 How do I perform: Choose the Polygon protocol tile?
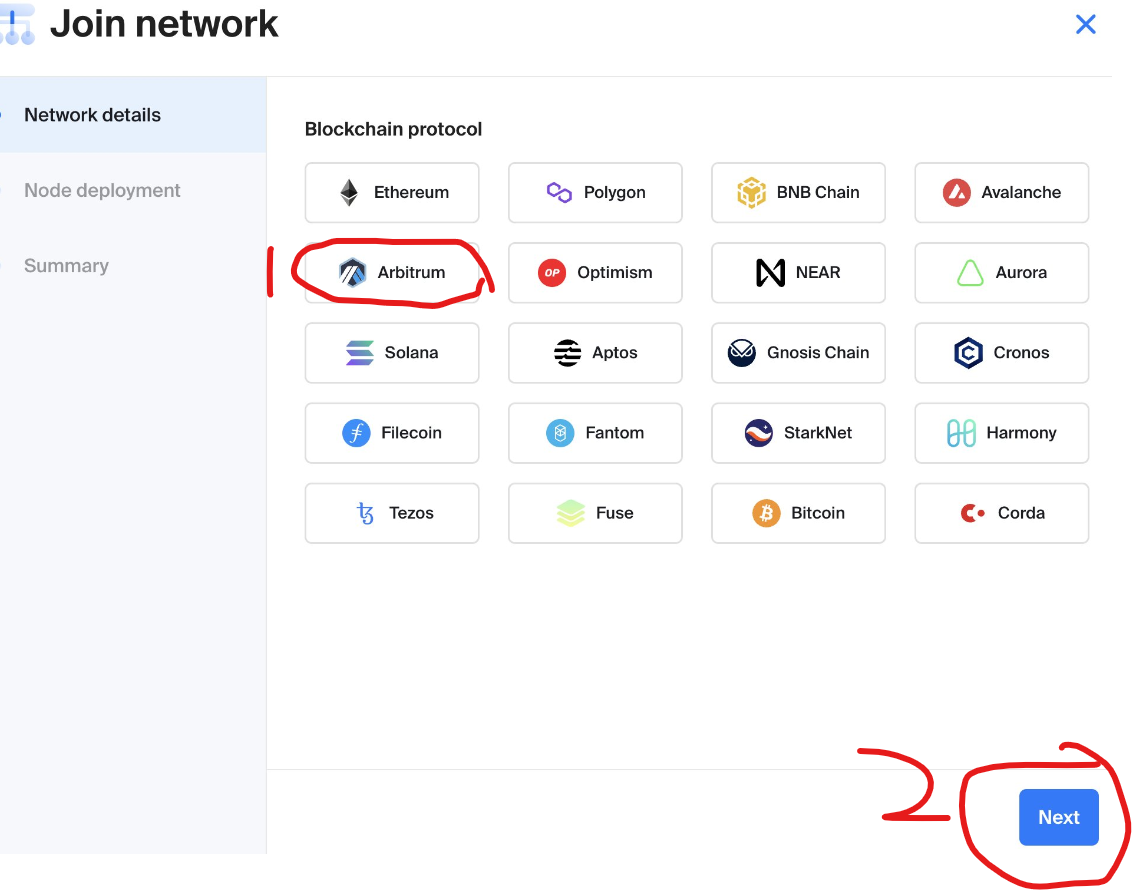[595, 193]
